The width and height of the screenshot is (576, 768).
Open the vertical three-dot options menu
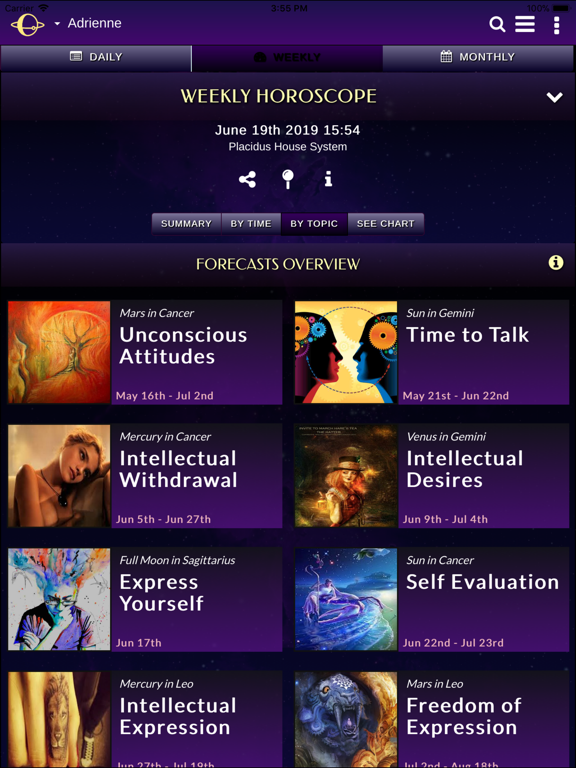[556, 24]
